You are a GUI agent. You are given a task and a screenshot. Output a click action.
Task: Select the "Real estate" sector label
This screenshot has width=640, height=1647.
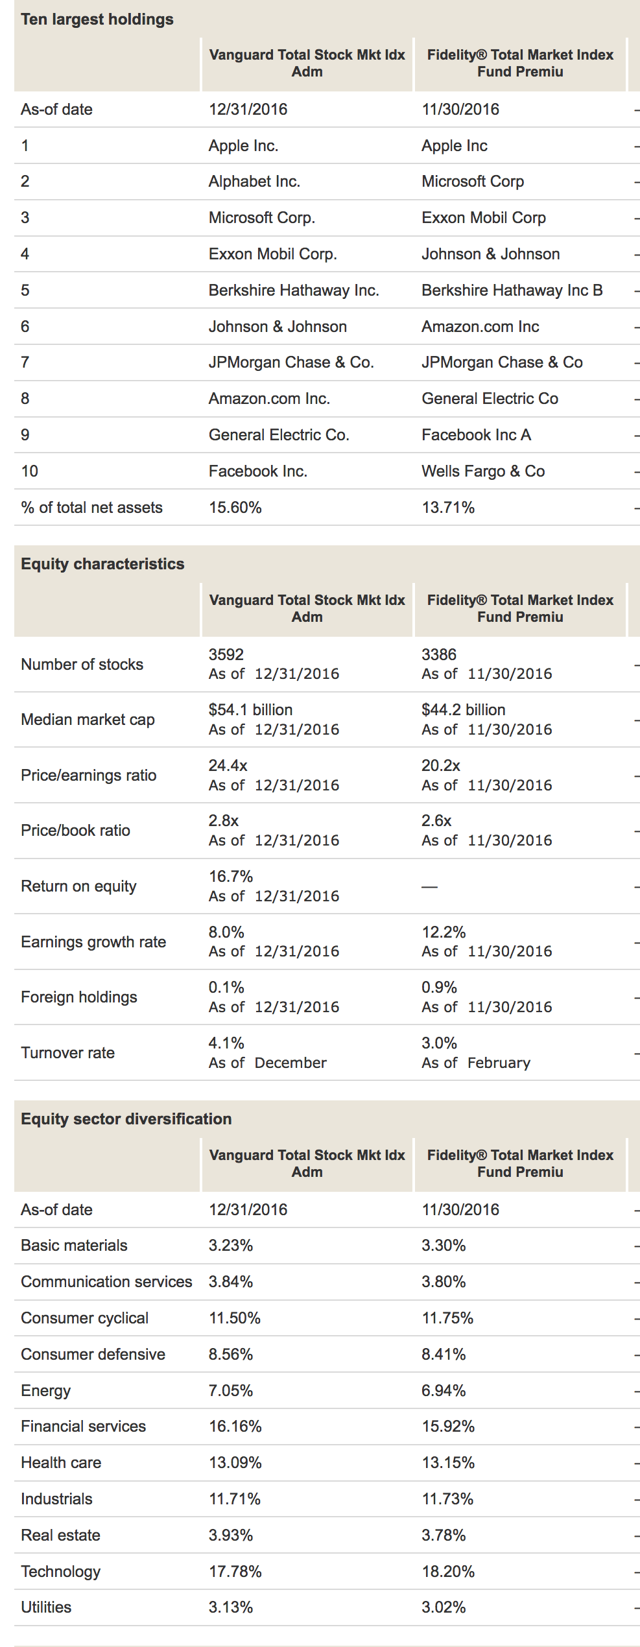click(61, 1536)
